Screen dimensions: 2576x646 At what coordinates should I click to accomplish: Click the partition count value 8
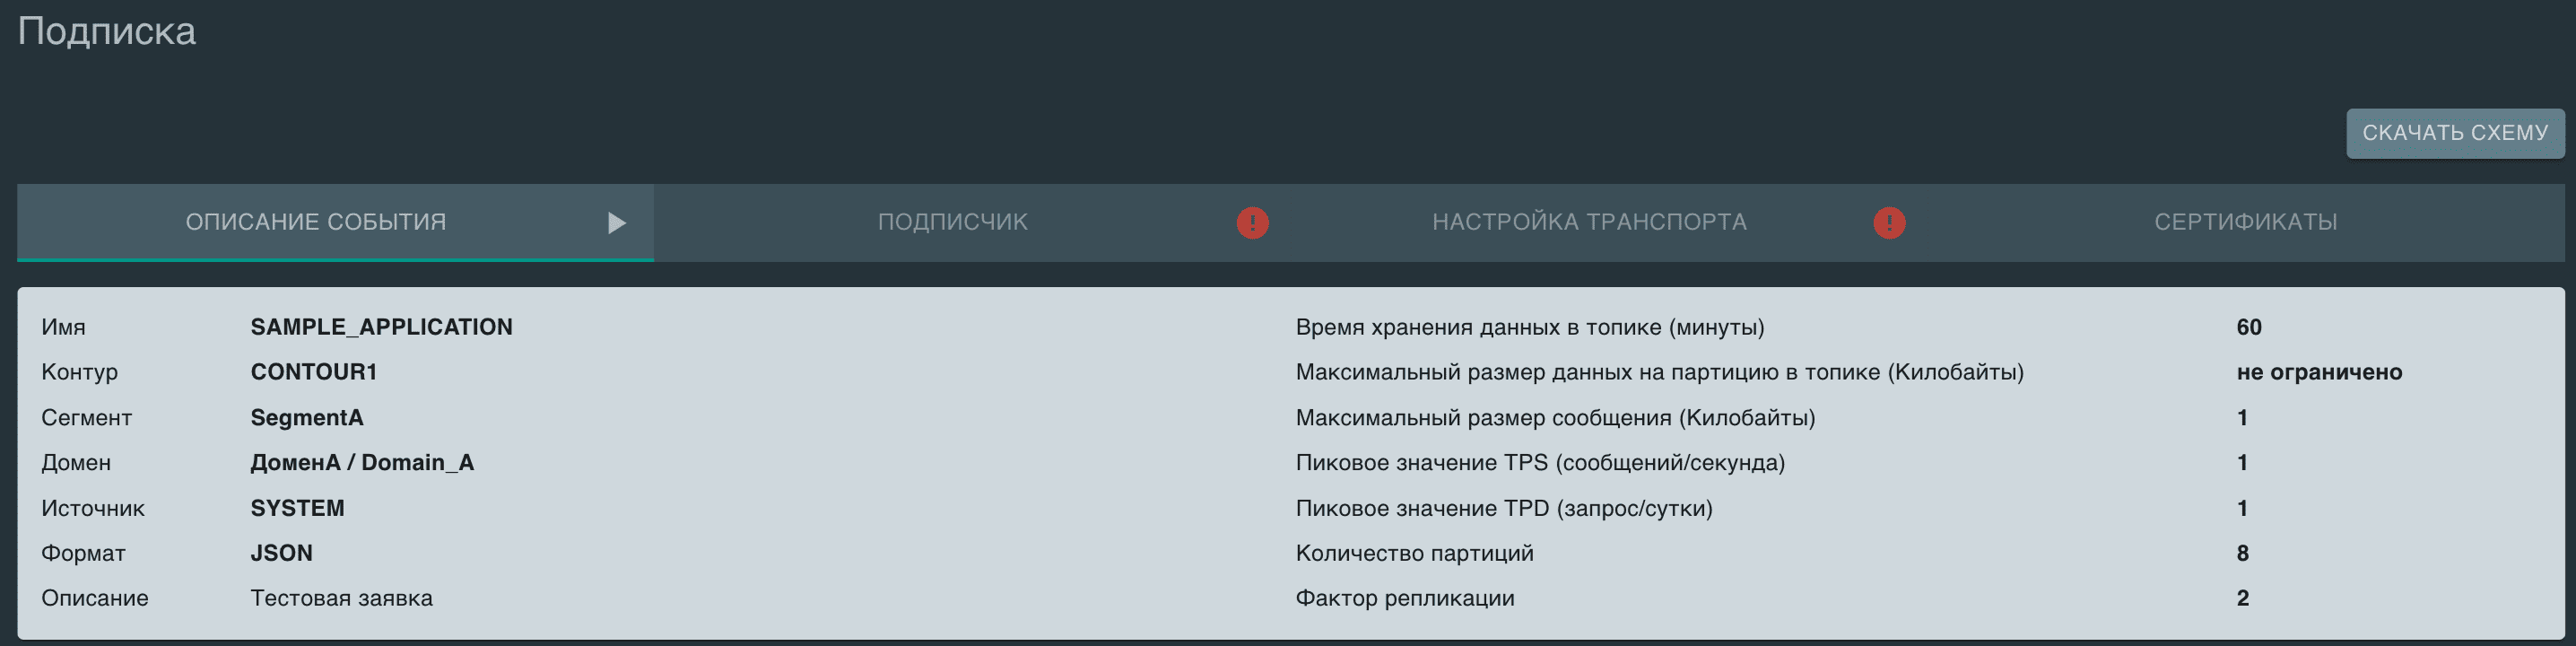click(2243, 552)
